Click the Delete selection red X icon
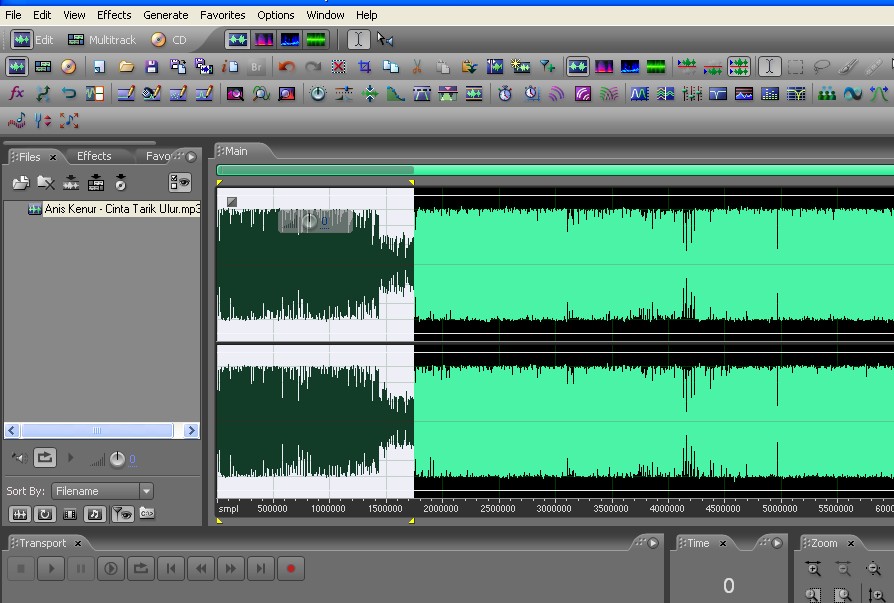Image resolution: width=894 pixels, height=603 pixels. coord(339,67)
